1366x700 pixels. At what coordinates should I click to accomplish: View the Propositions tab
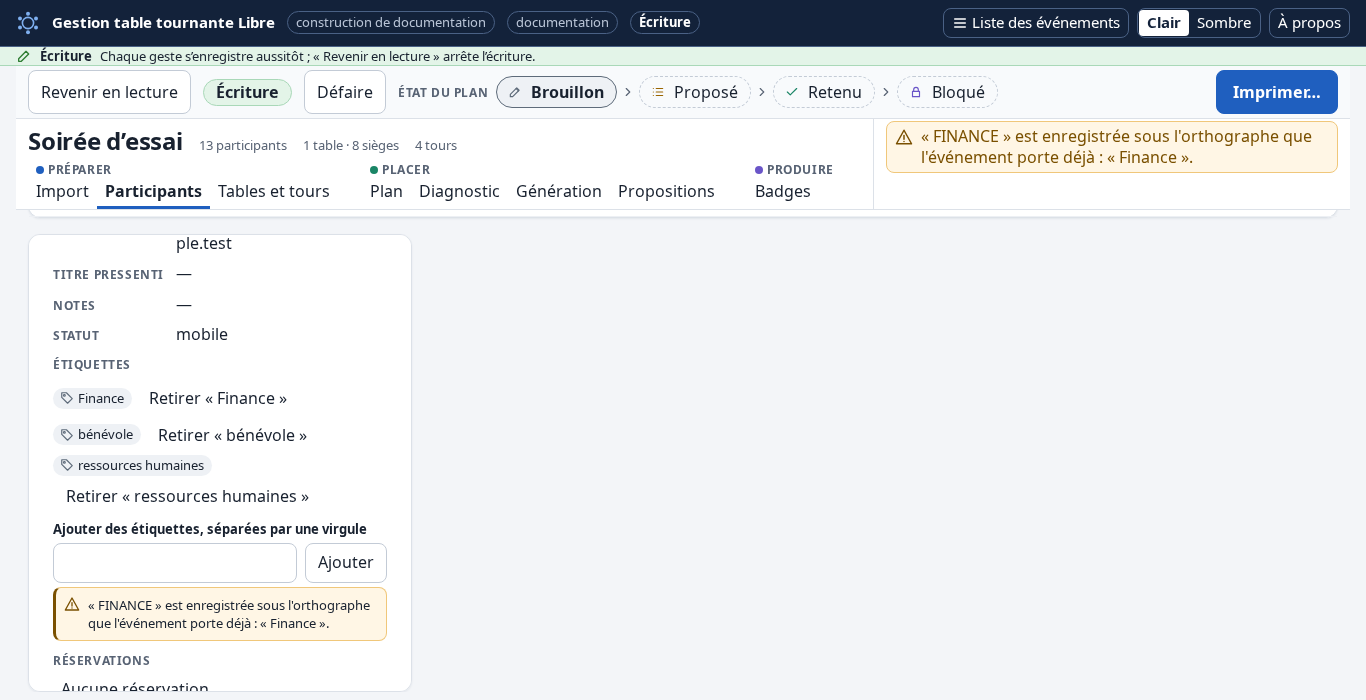click(666, 191)
